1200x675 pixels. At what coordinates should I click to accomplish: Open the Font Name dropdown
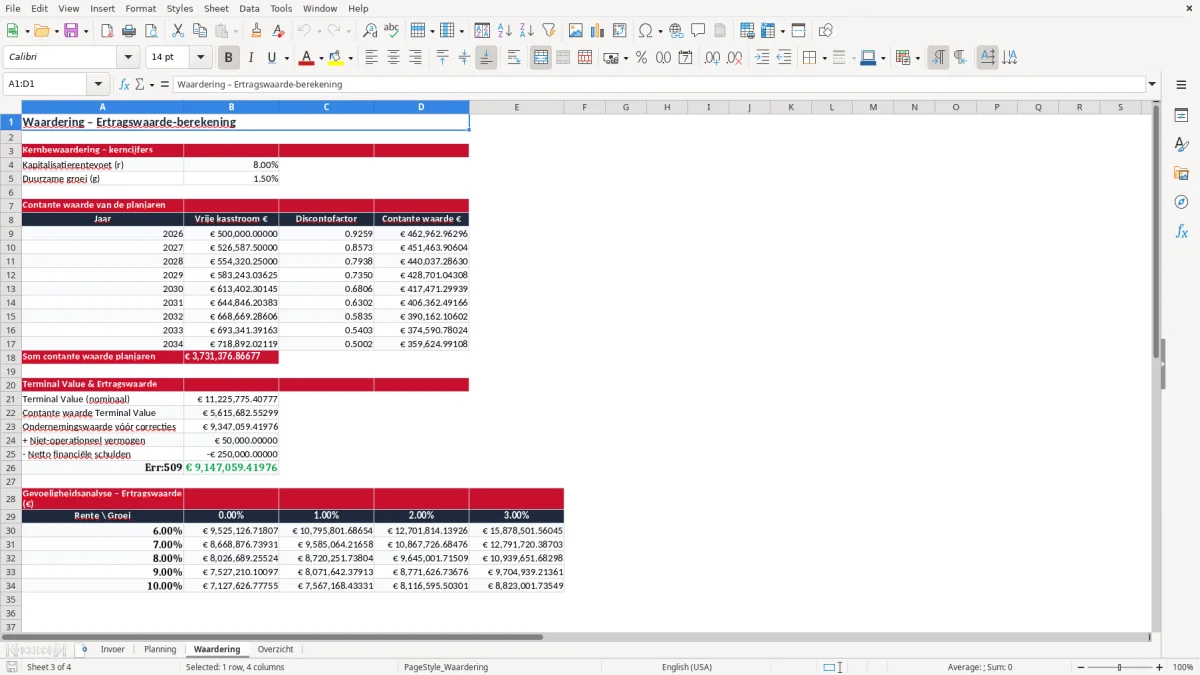(x=127, y=58)
